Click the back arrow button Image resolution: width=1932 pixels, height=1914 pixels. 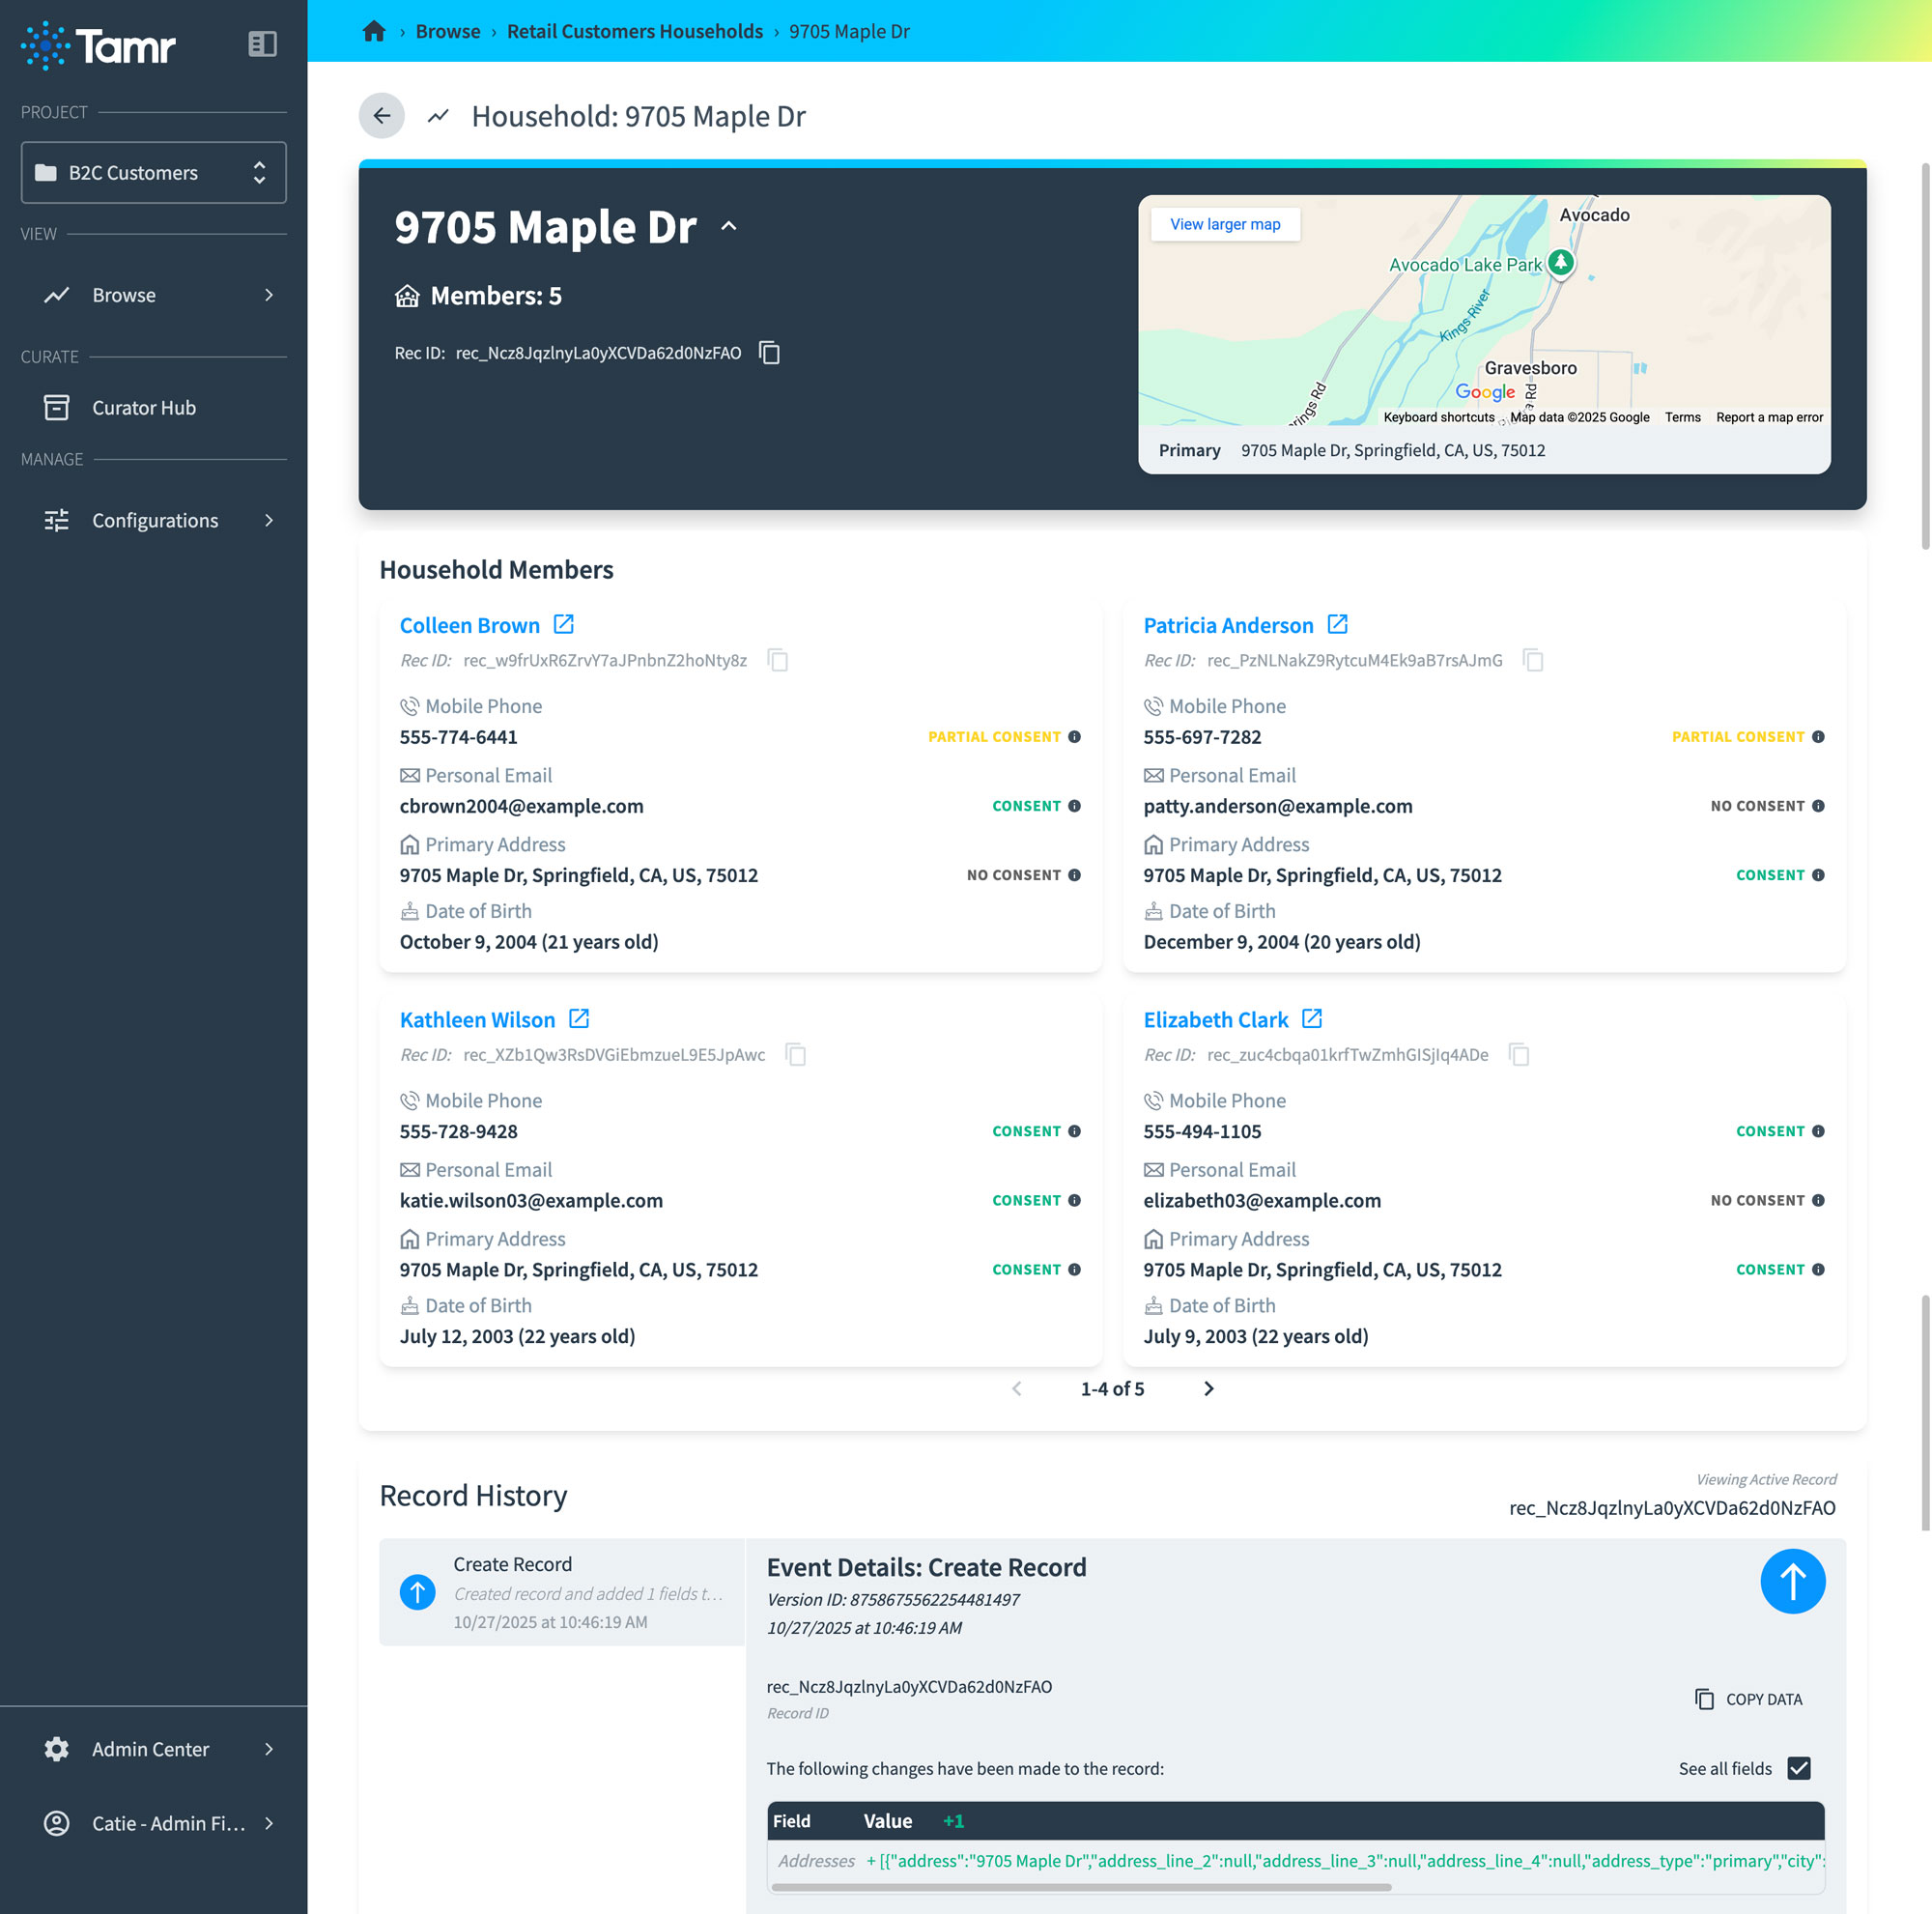(382, 116)
